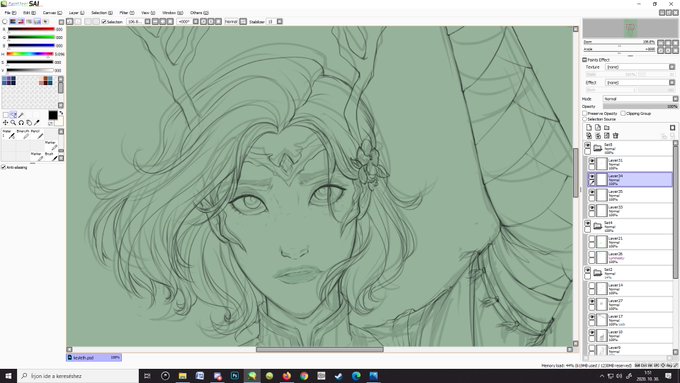680x383 pixels.
Task: Merge the layer down
Action: coord(598,136)
